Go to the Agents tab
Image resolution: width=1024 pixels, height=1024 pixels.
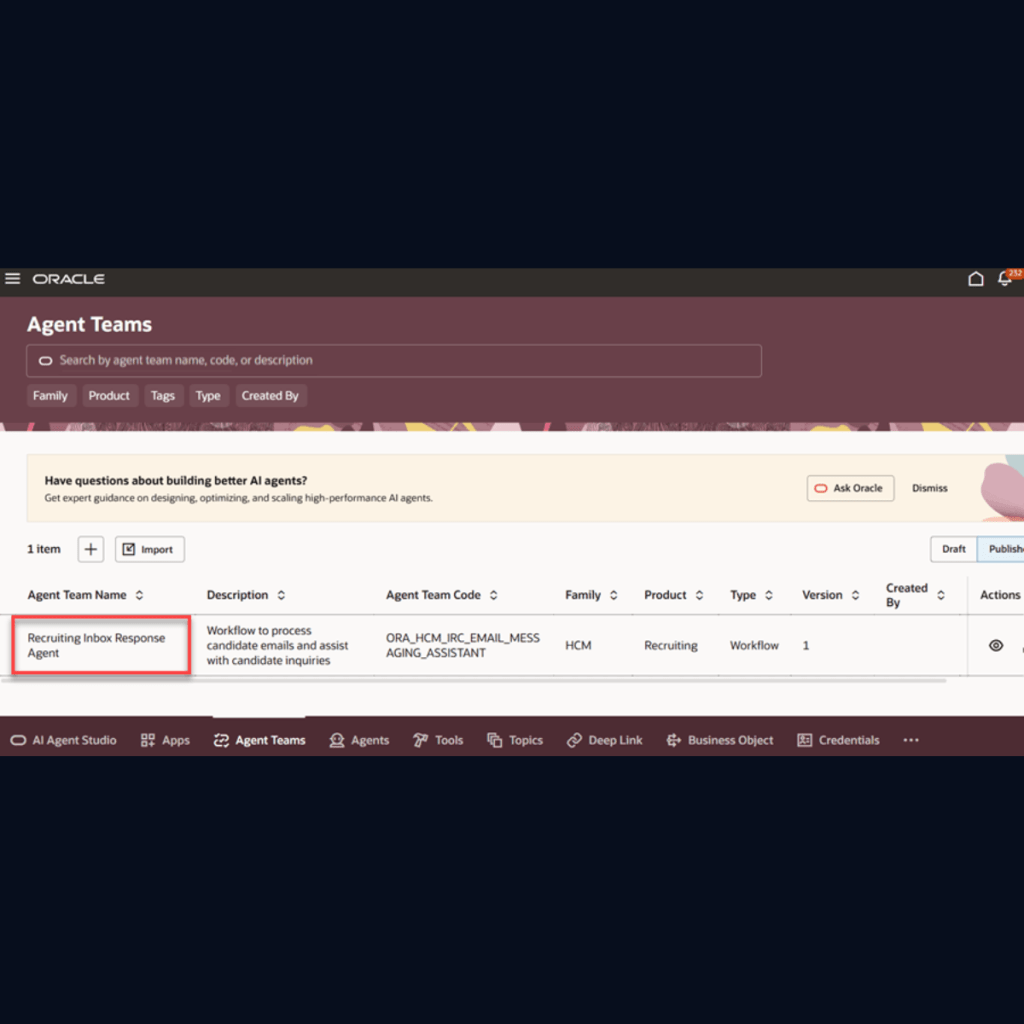click(x=359, y=740)
